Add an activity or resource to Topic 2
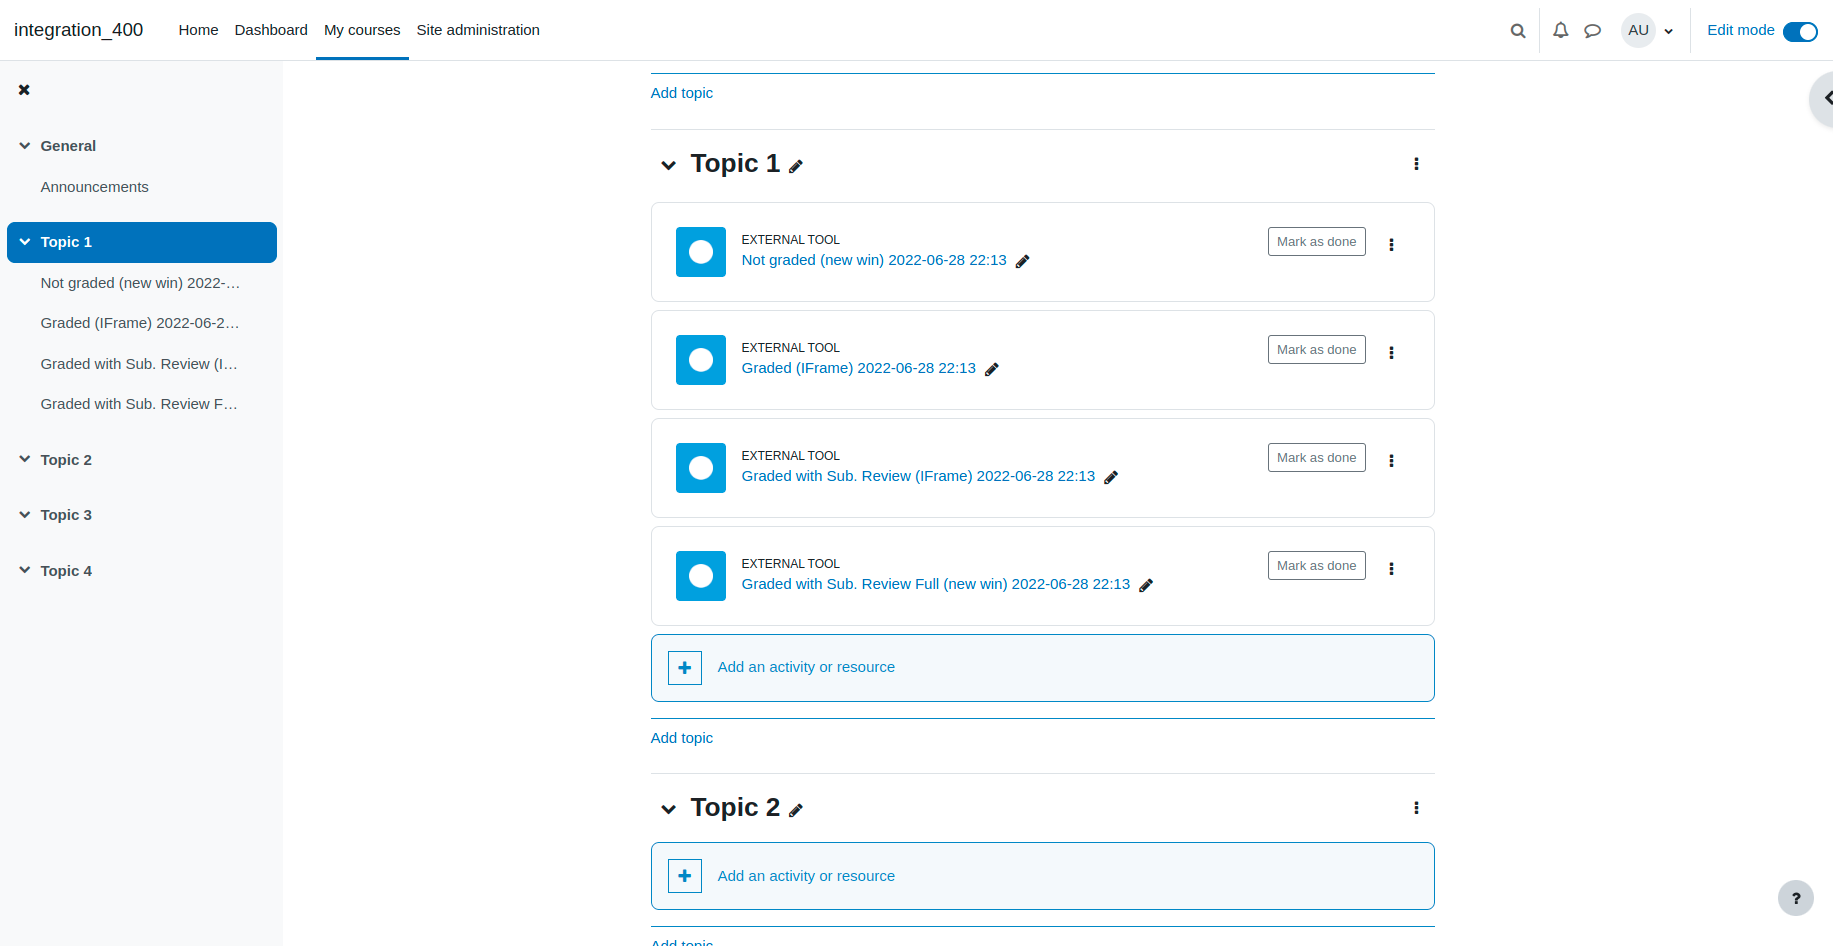This screenshot has height=946, width=1833. coord(1042,876)
